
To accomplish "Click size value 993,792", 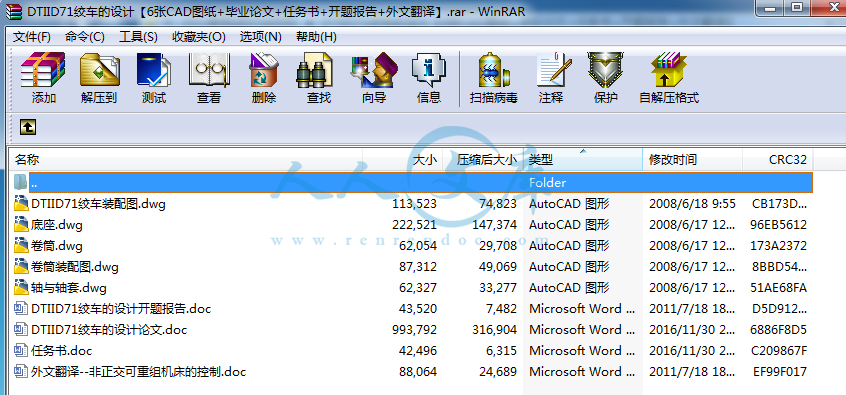I will [414, 330].
